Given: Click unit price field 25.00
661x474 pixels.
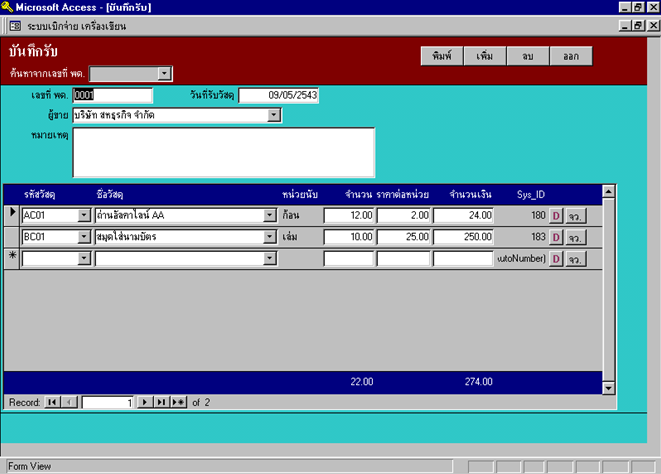Looking at the screenshot, I should 403,237.
